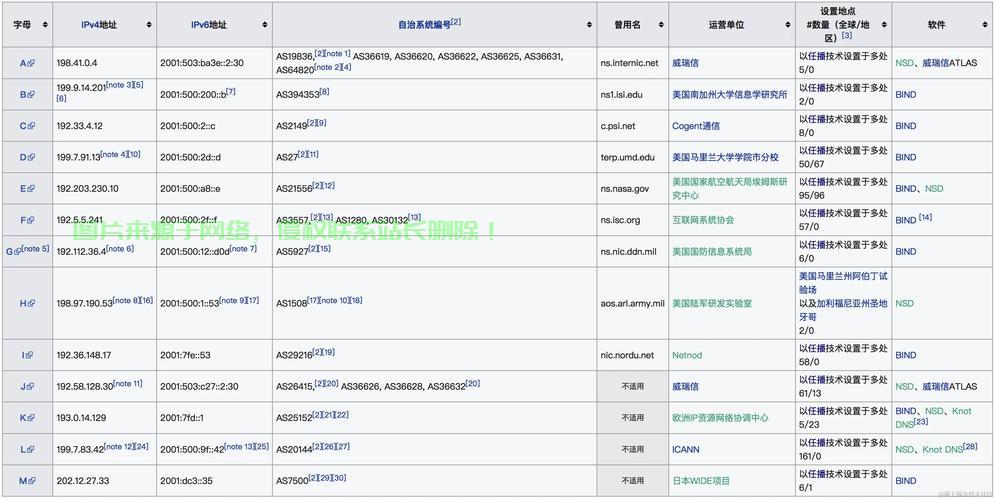Open 美国国家航空航天局埃姆斯研究中心 link
995x500 pixels.
pyautogui.click(x=730, y=188)
